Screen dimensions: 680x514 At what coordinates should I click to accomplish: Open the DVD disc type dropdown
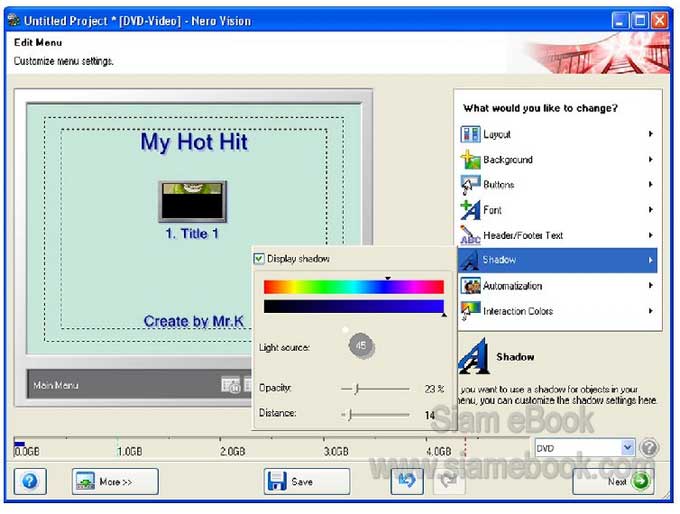(x=628, y=447)
